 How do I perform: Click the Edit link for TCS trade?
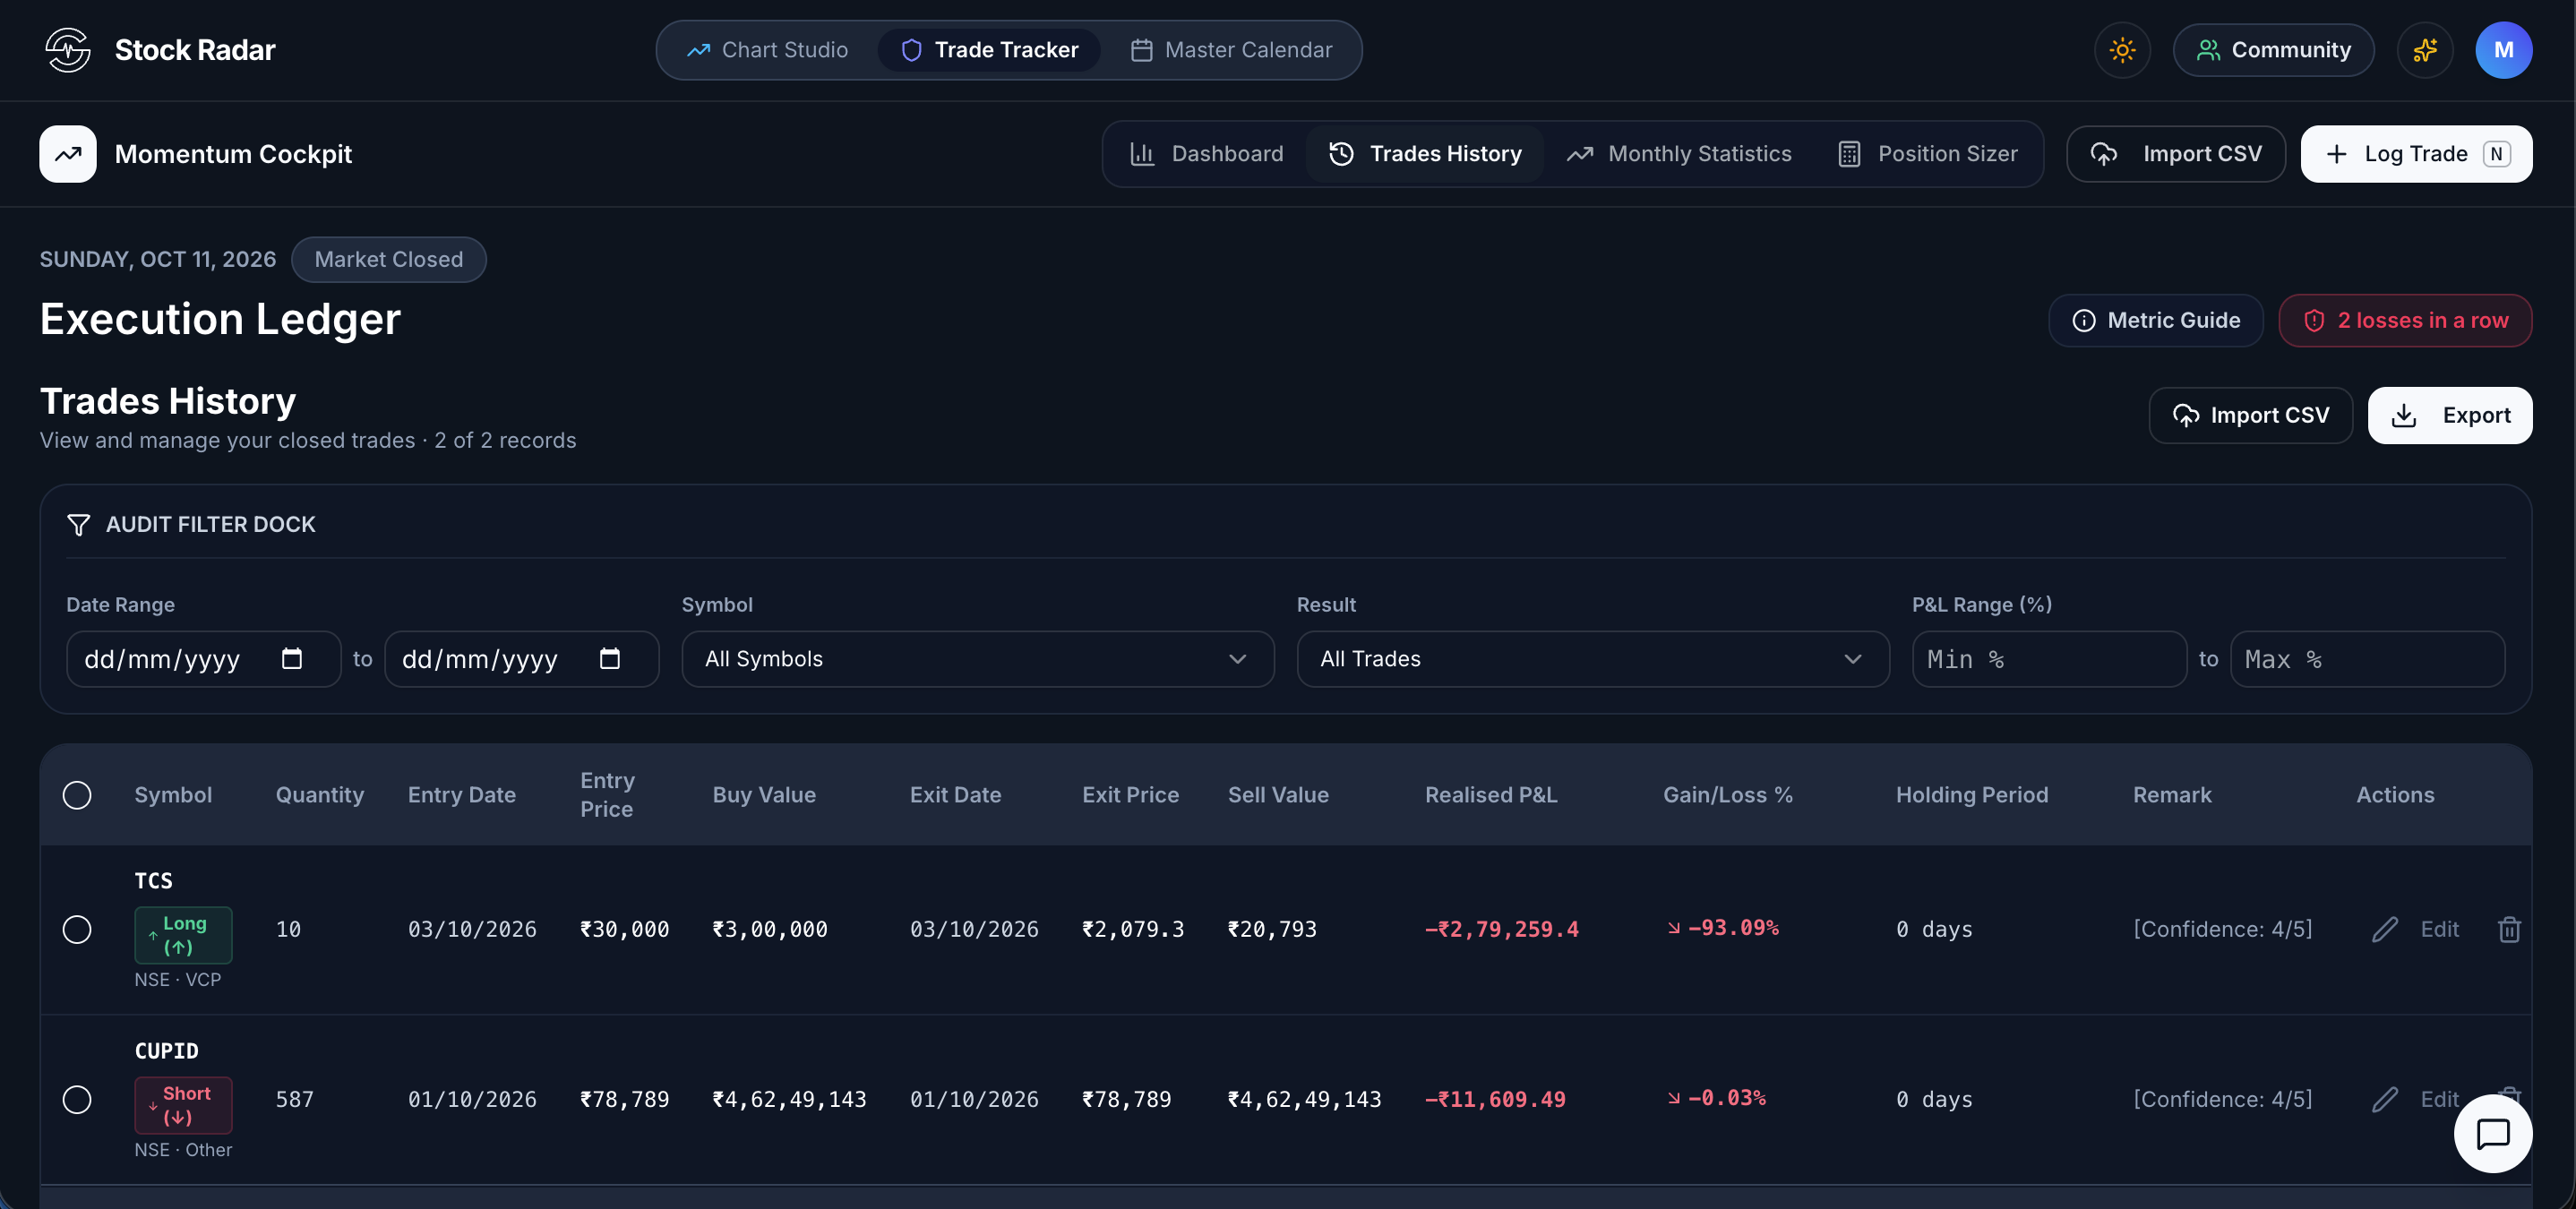click(2439, 929)
